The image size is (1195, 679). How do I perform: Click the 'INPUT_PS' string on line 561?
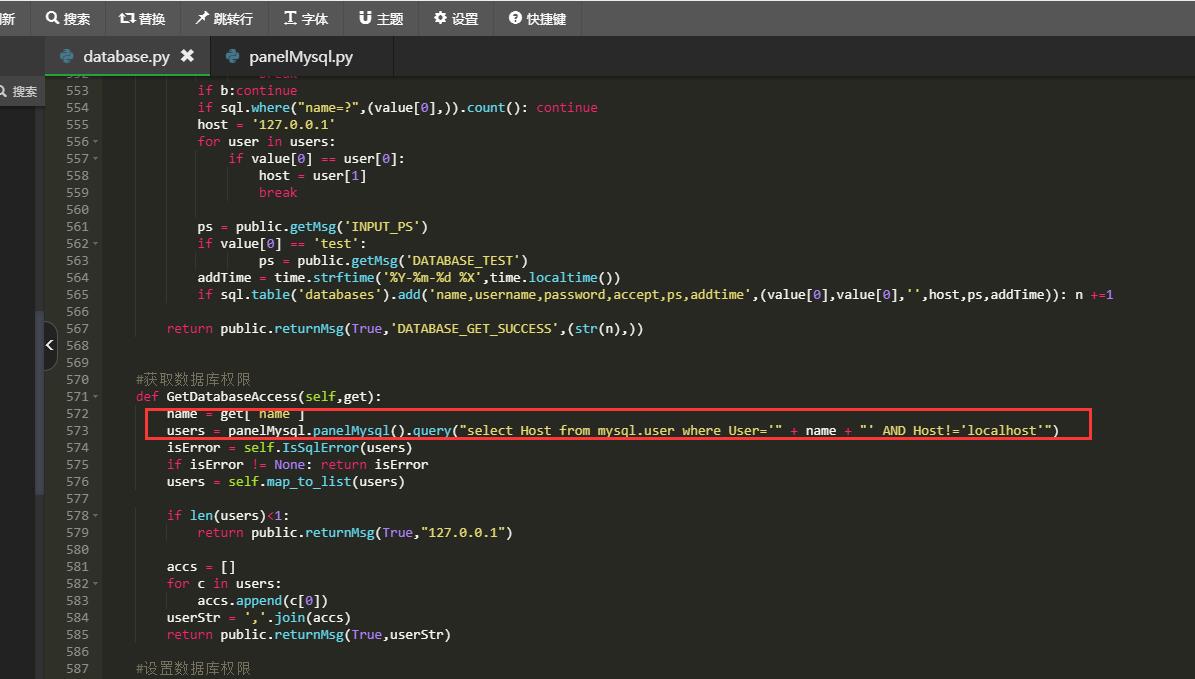pos(382,226)
